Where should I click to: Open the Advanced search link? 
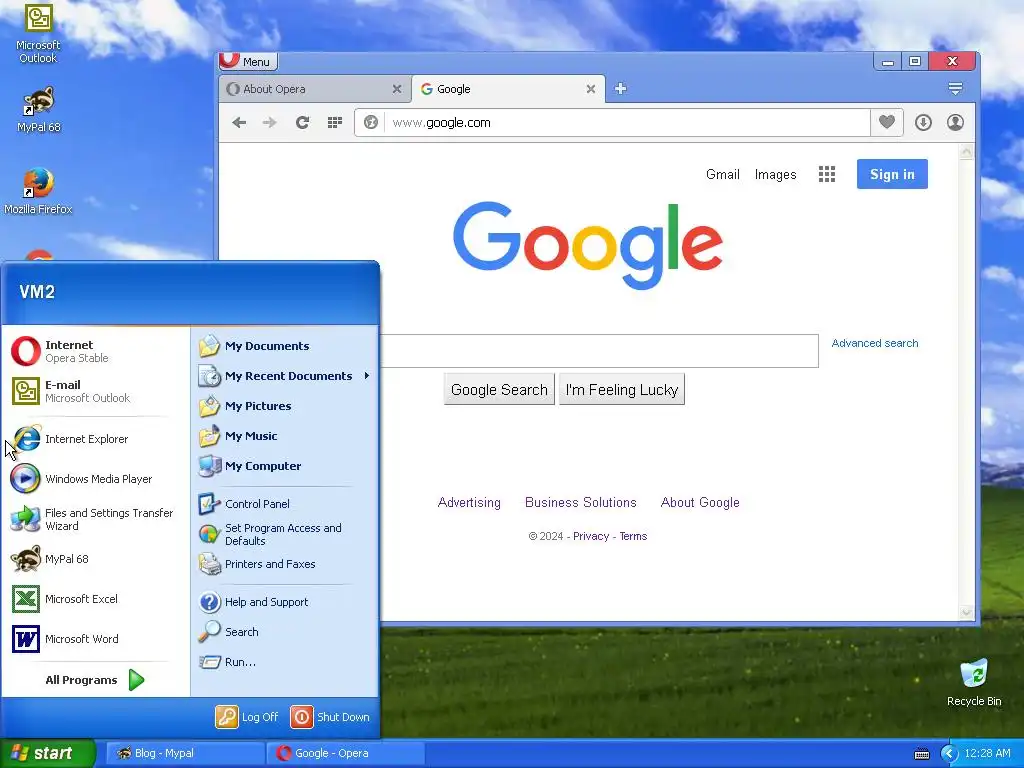[x=874, y=343]
